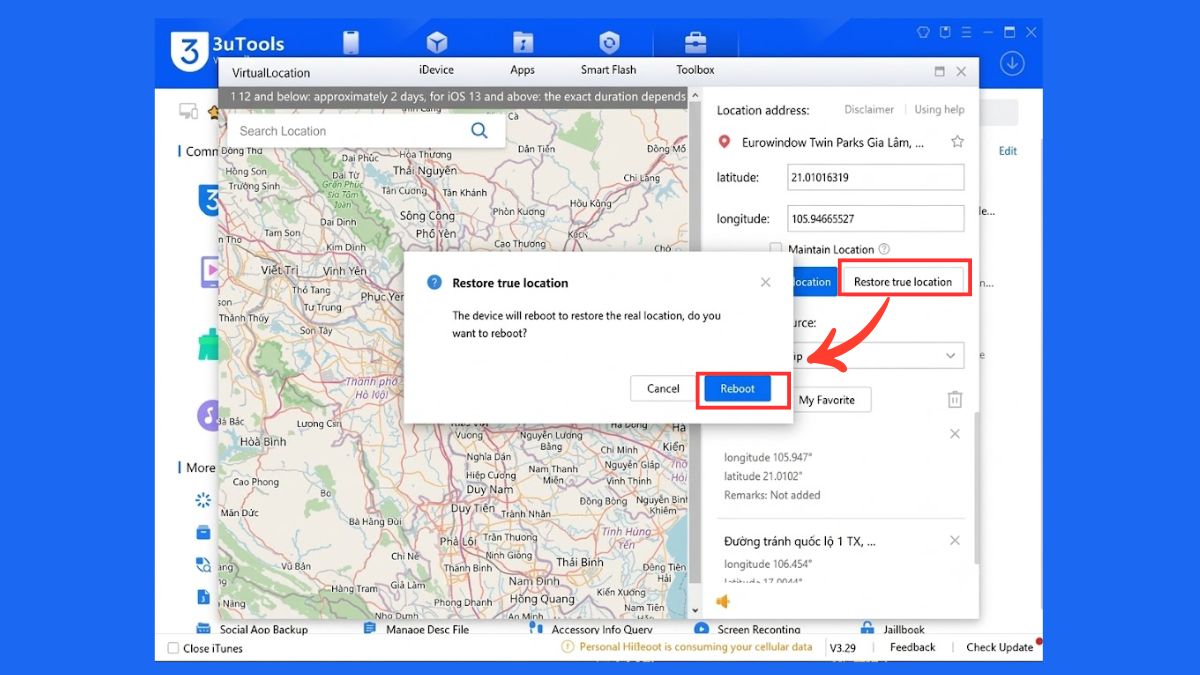Remove the Đường tránh quốc lộ entry
This screenshot has width=1200, height=675.
coord(955,541)
